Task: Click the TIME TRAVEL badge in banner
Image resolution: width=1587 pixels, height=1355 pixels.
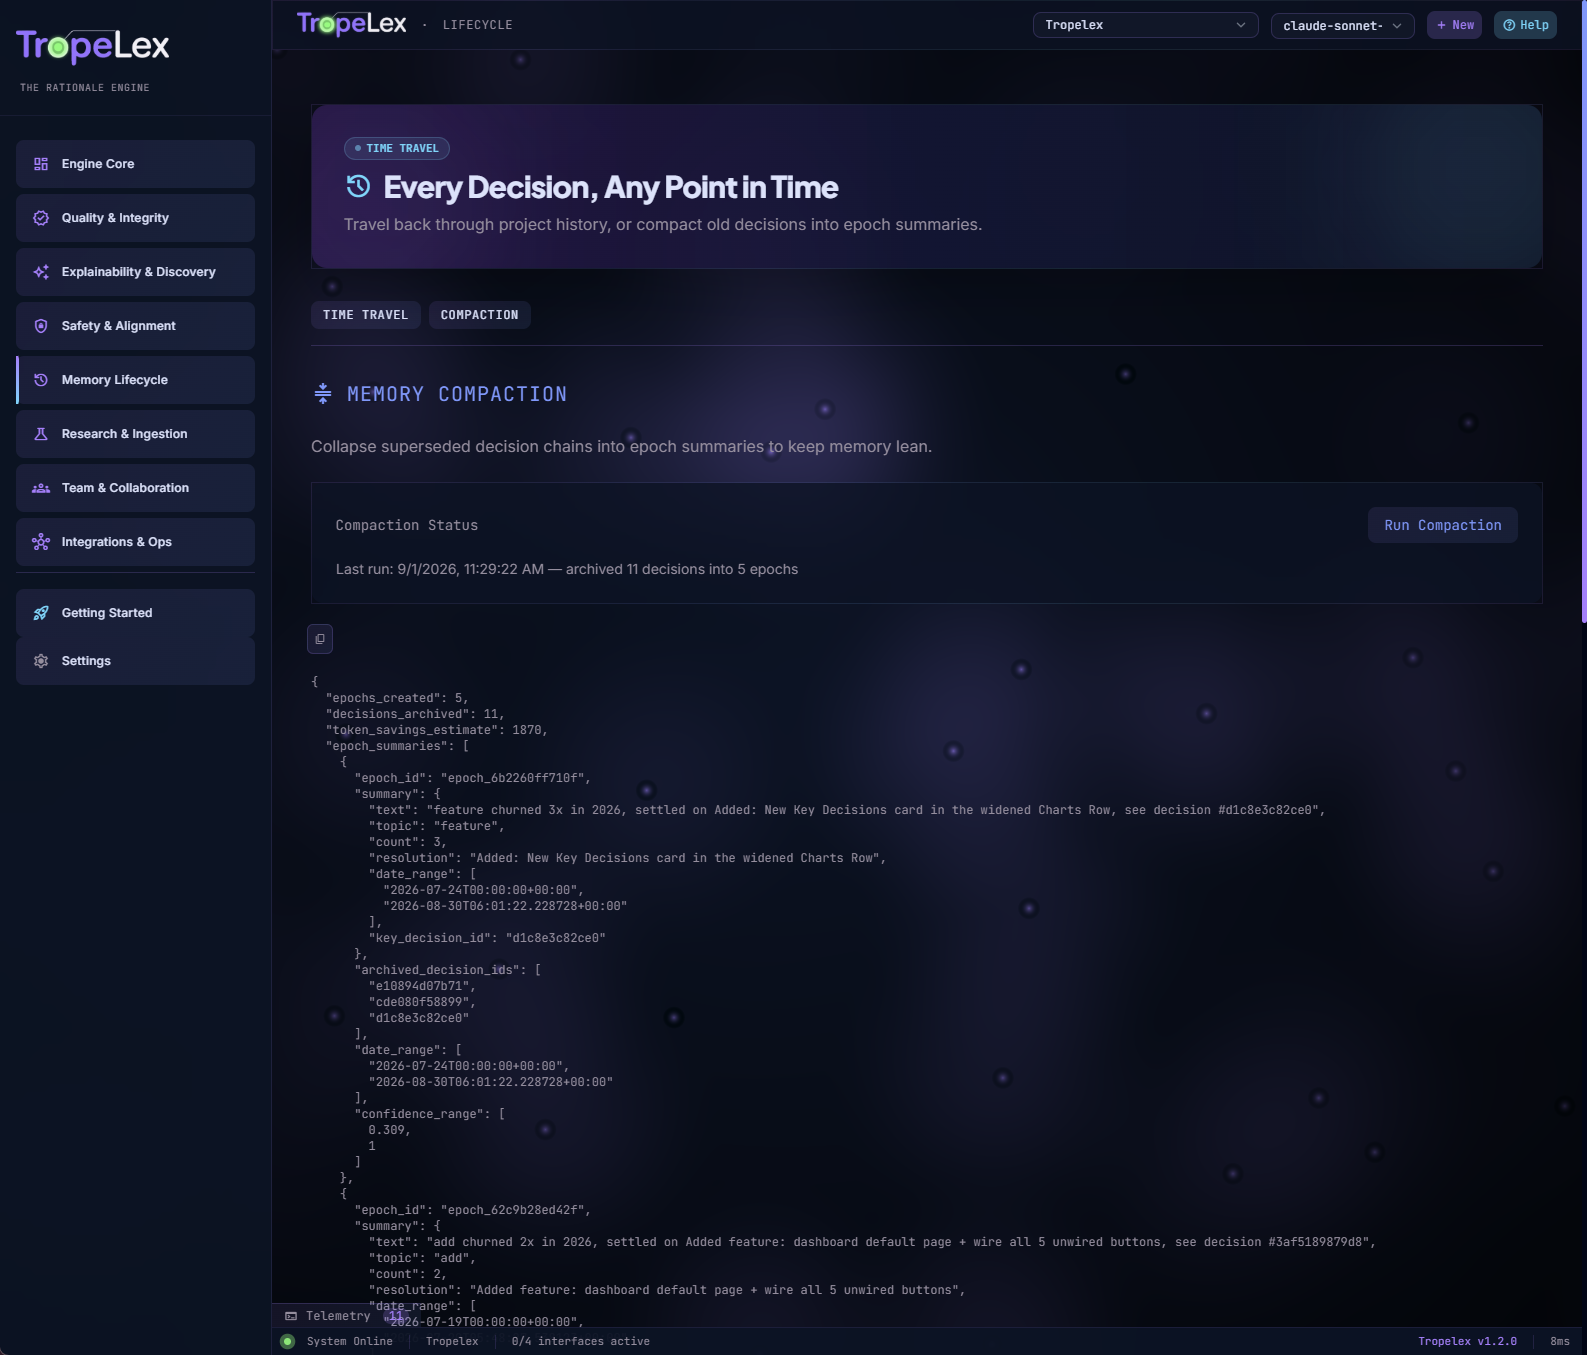Action: pos(397,148)
